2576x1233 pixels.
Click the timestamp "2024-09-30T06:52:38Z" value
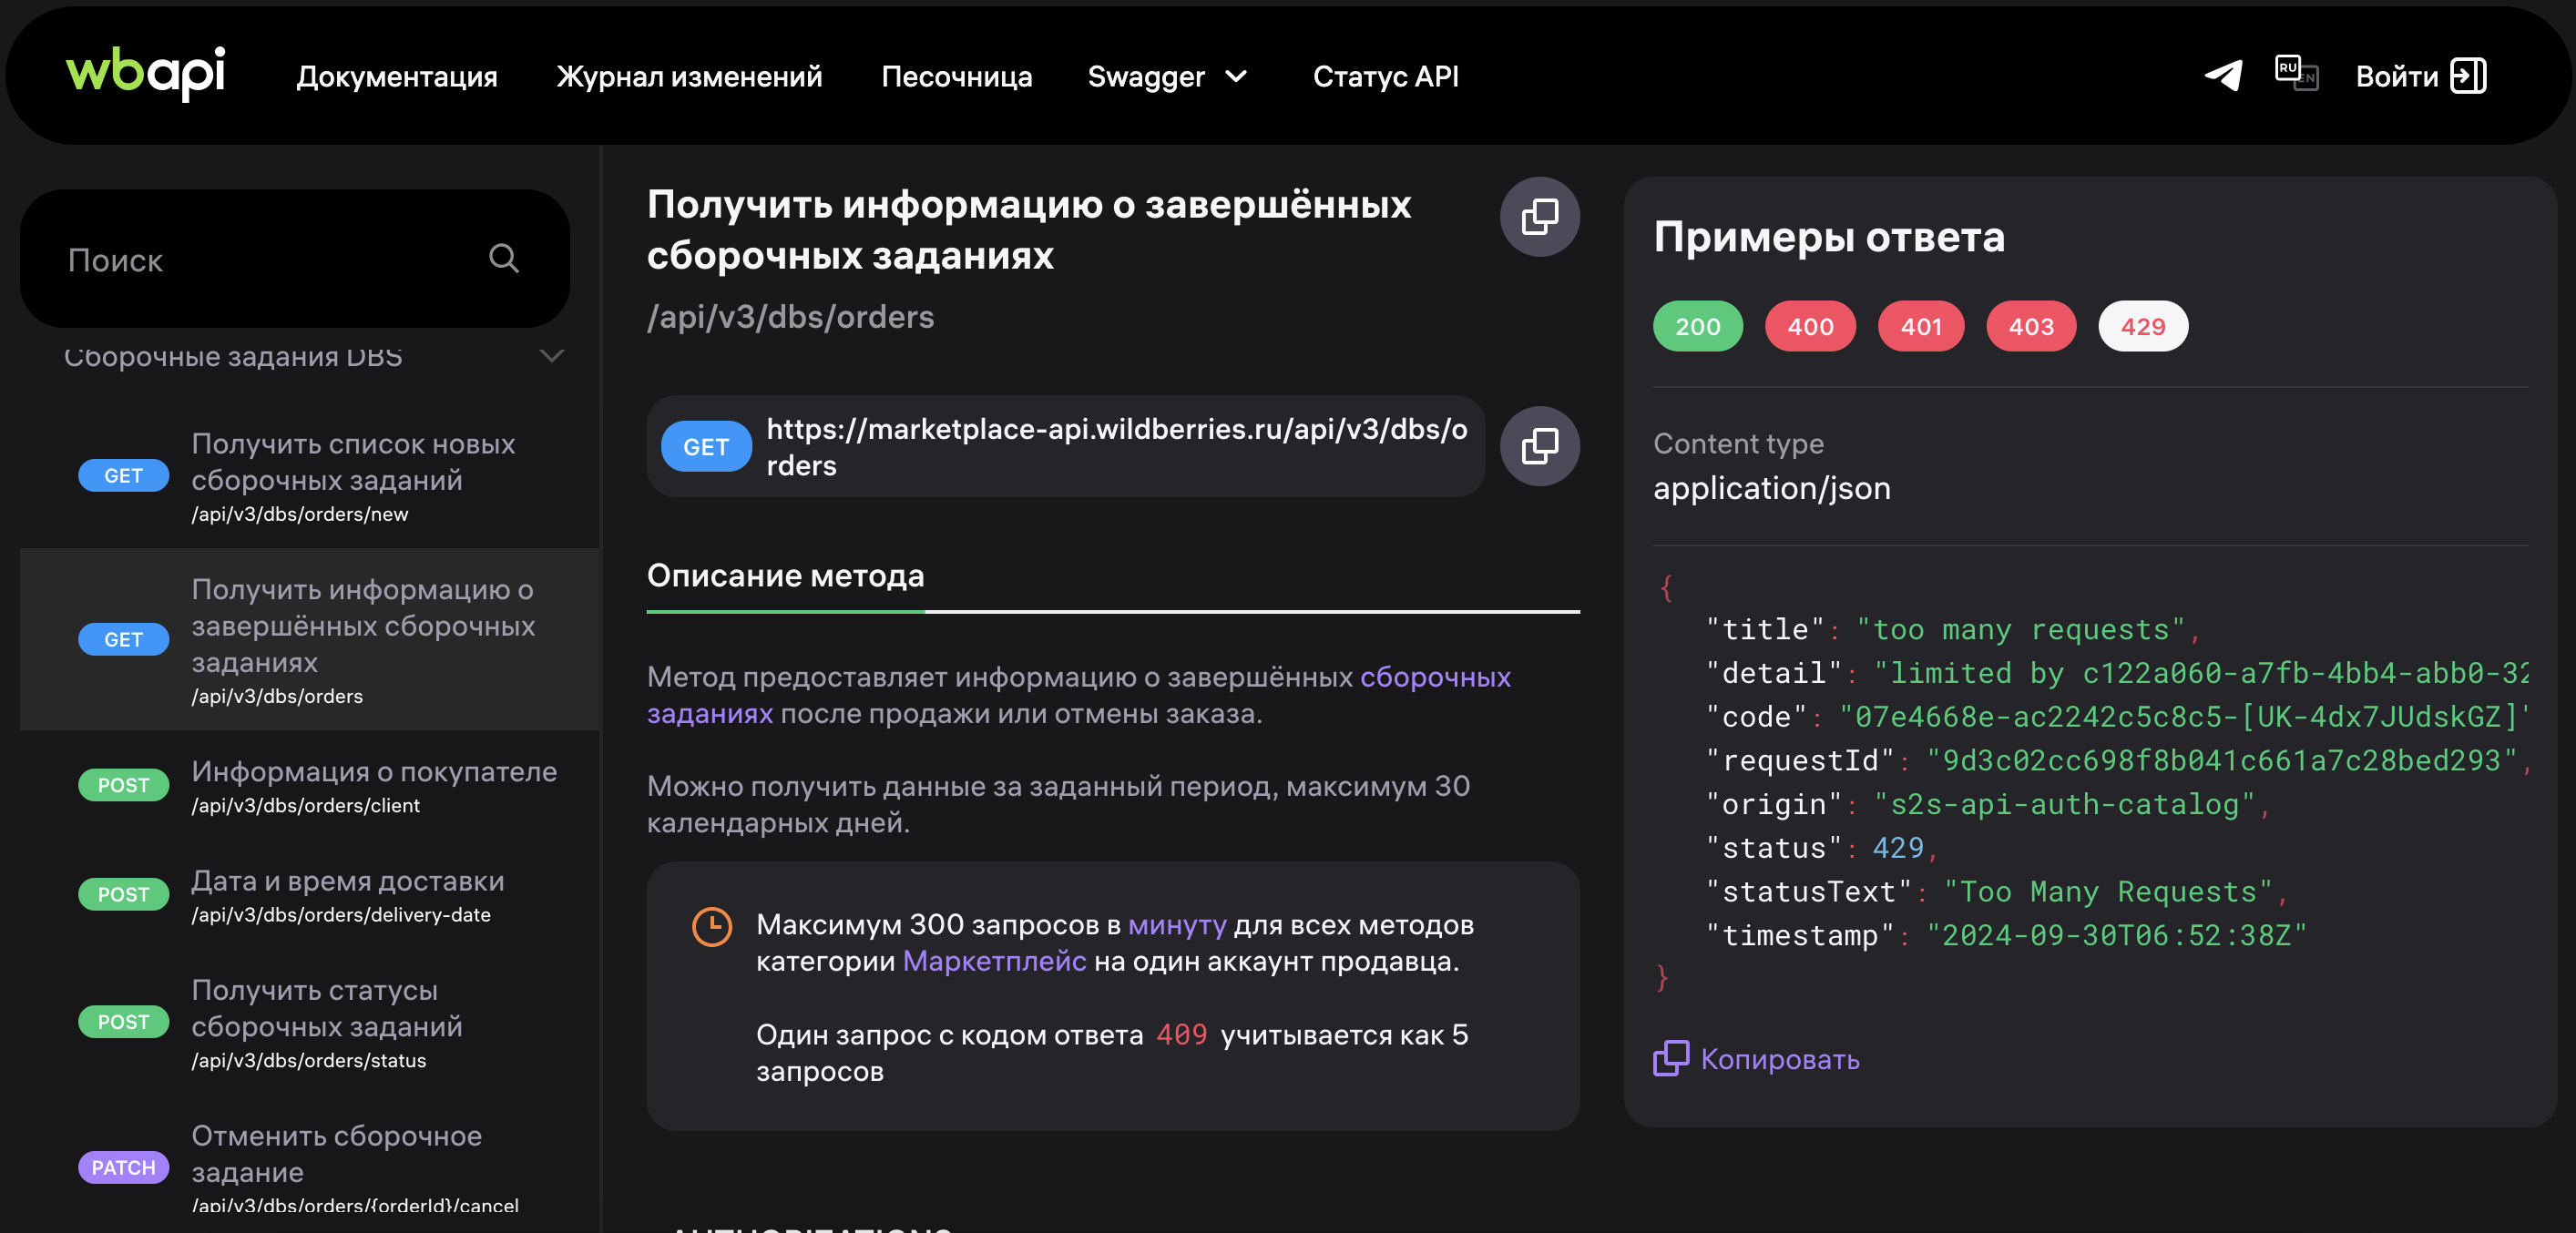point(2116,936)
